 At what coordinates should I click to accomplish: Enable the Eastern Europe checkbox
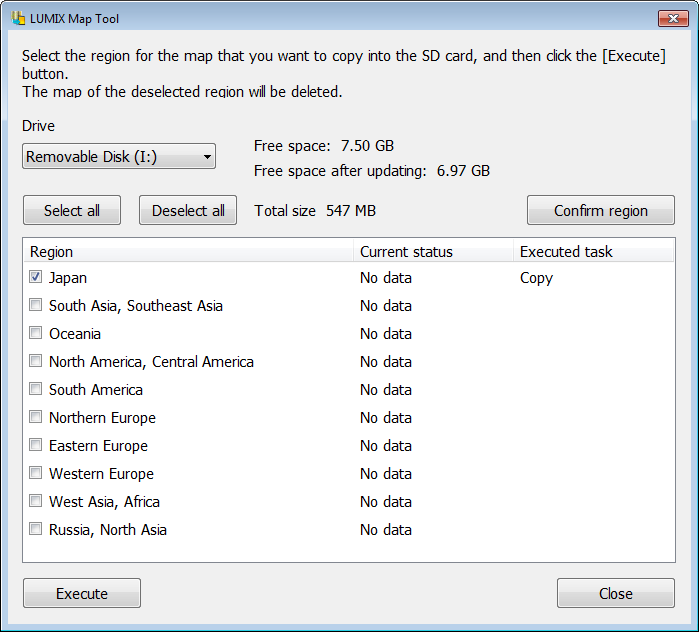pyautogui.click(x=36, y=445)
